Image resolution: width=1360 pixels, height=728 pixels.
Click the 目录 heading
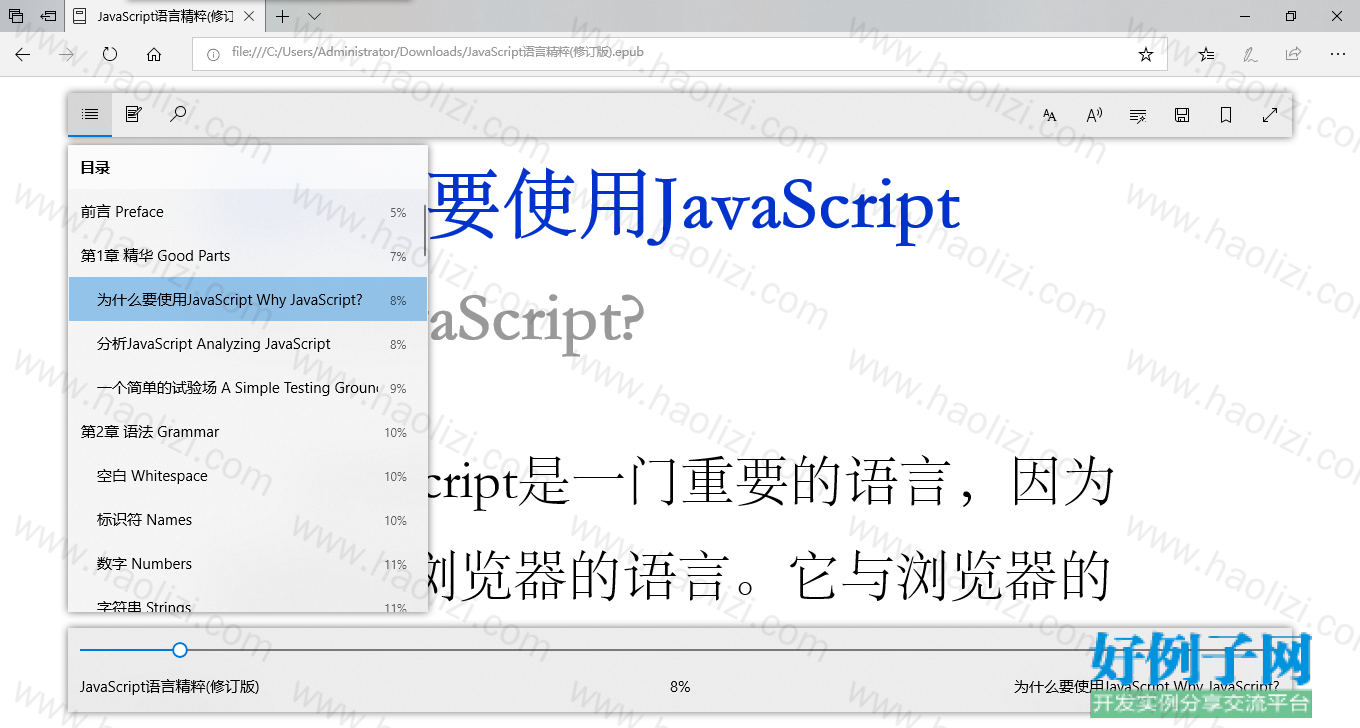tap(95, 168)
